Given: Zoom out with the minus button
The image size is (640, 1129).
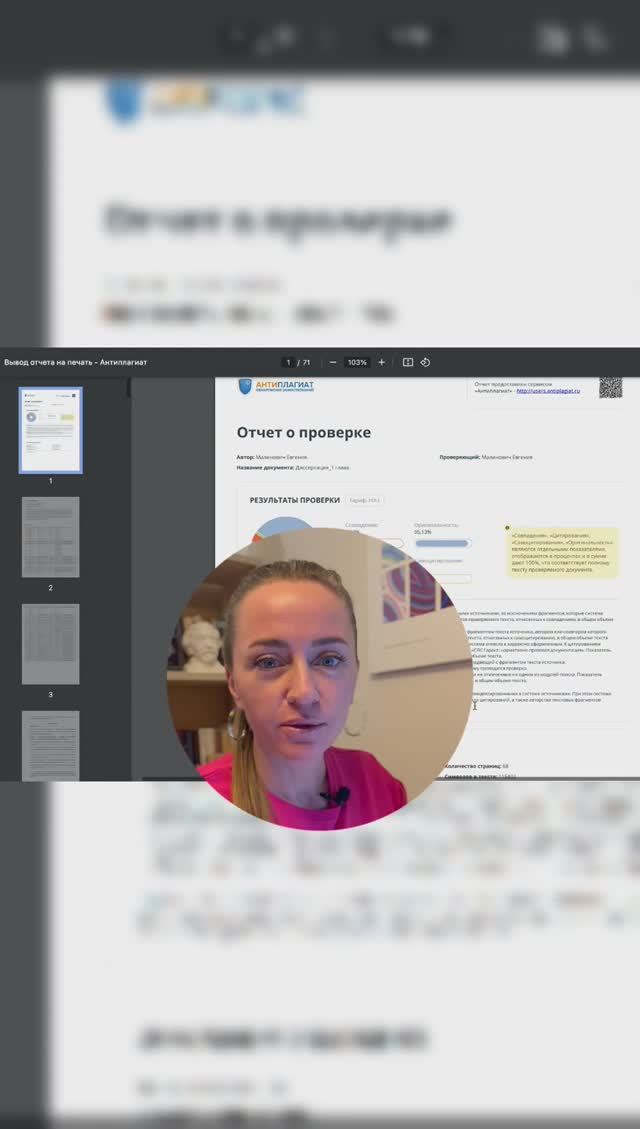Looking at the screenshot, I should coord(333,362).
